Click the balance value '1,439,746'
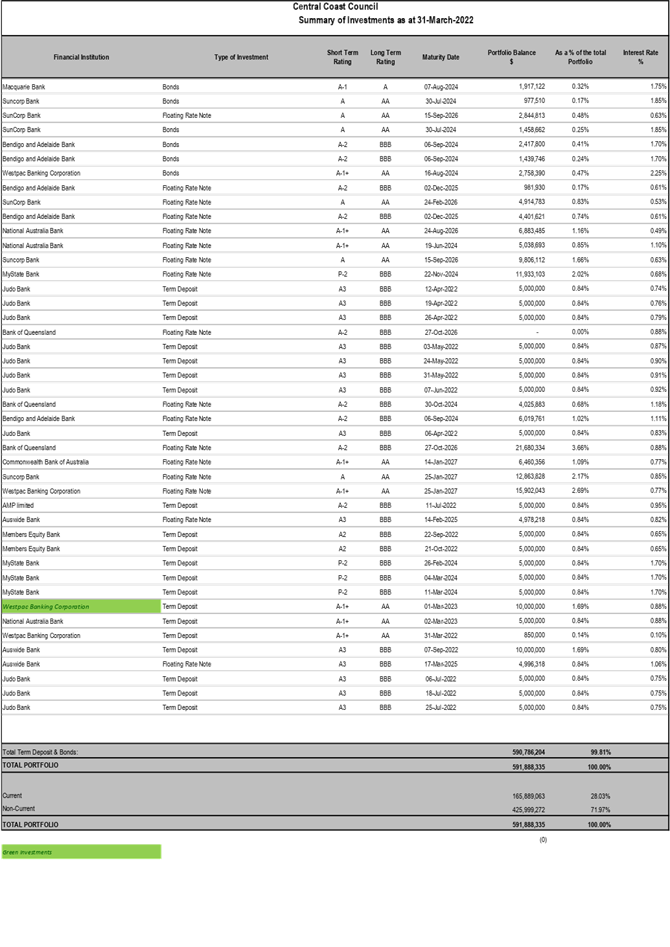This screenshot has height=947, width=670. [x=532, y=159]
